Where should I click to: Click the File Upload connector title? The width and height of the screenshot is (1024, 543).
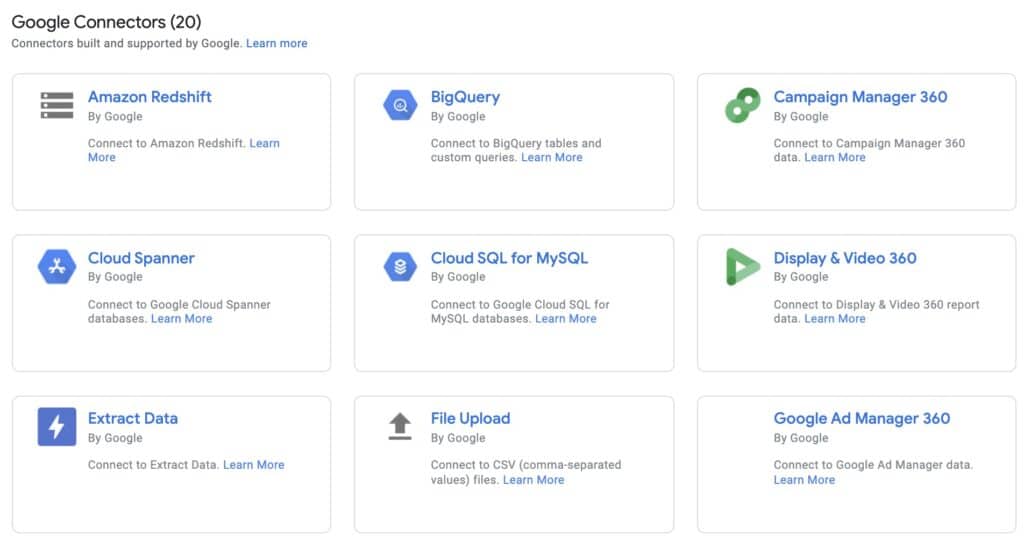pos(470,418)
